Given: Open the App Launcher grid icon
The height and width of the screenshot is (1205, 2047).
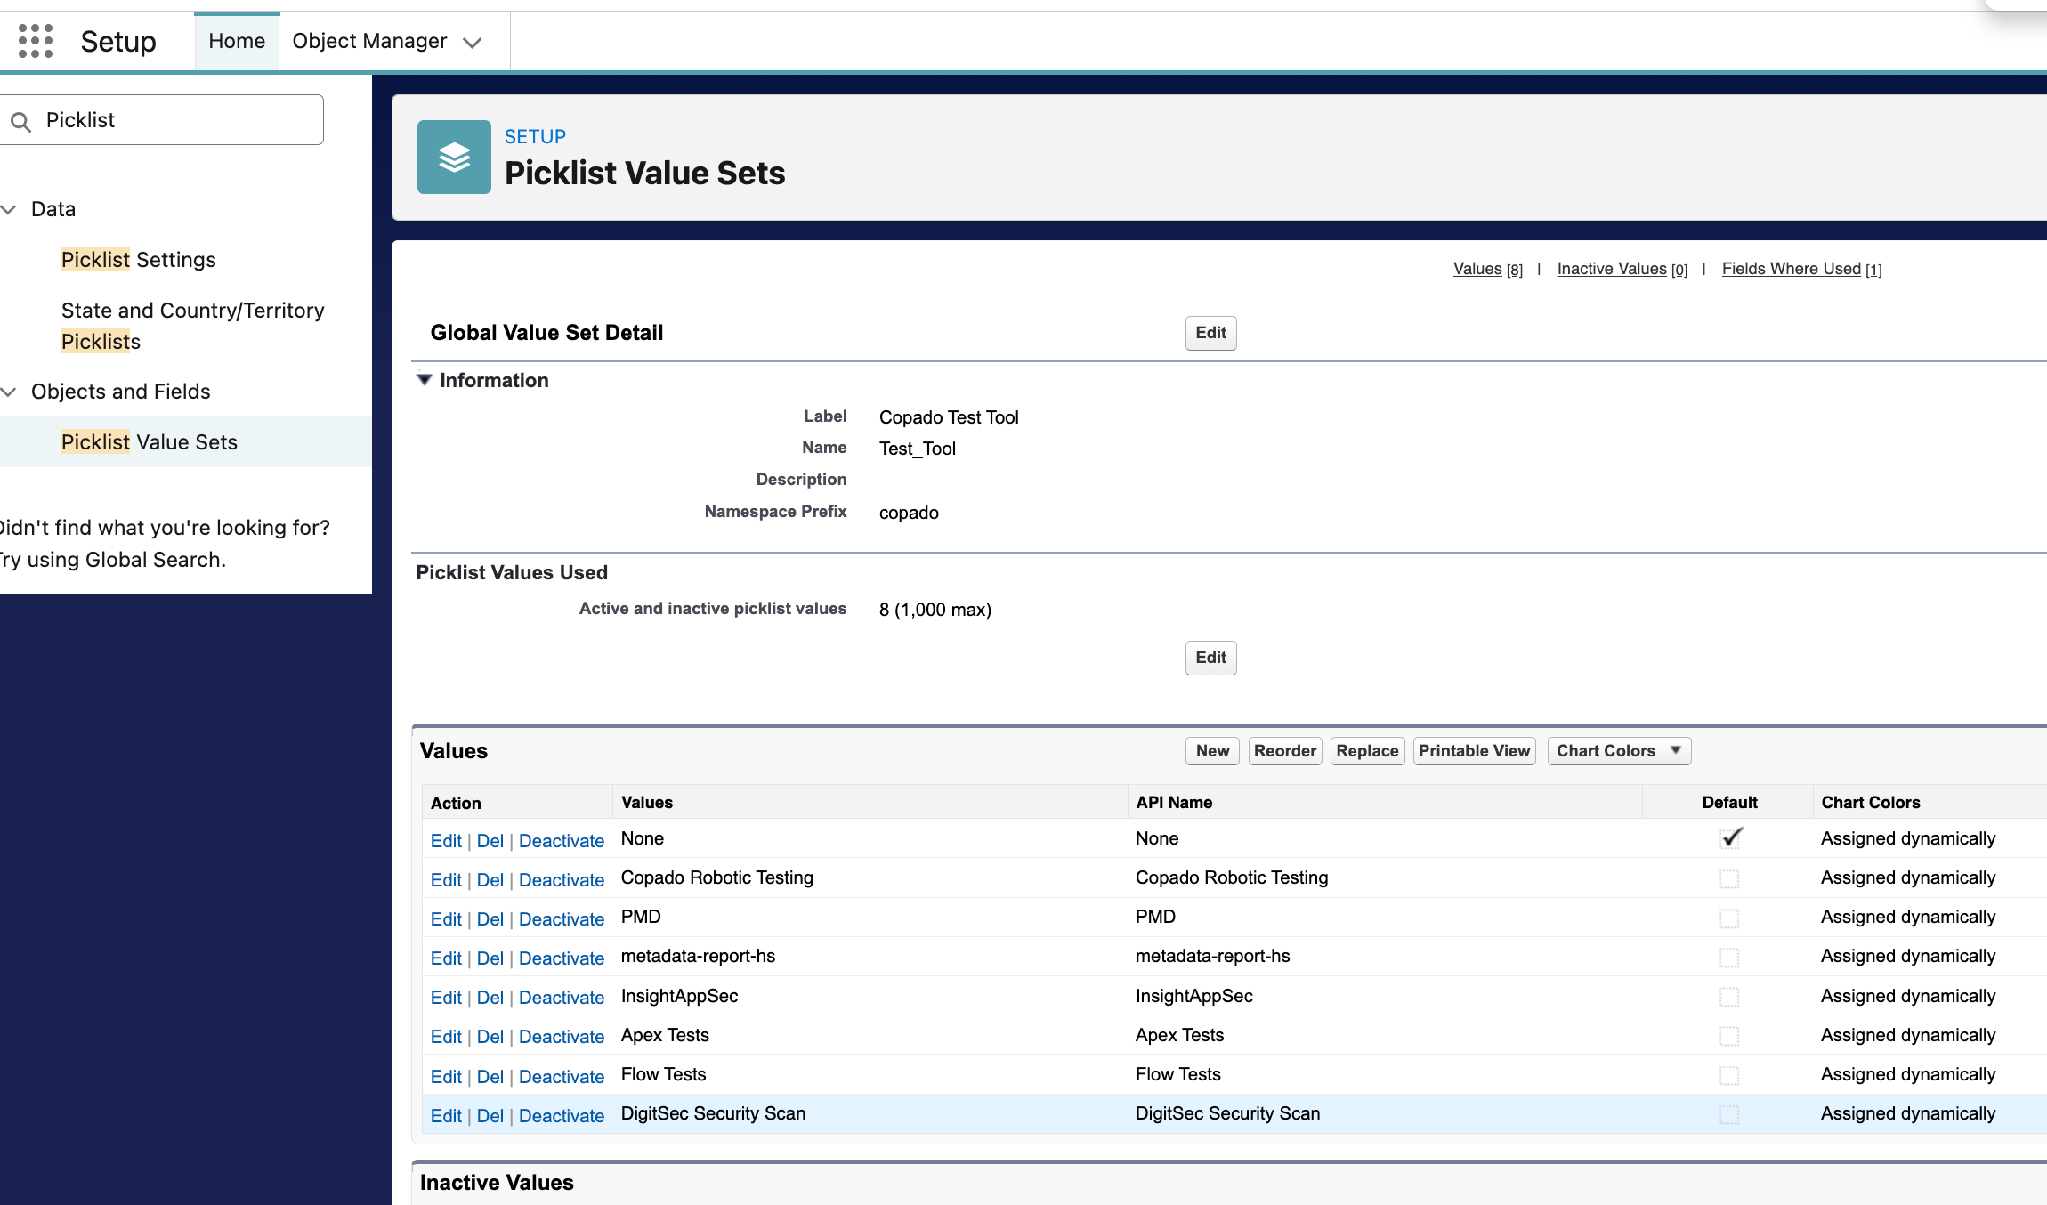Looking at the screenshot, I should (x=36, y=41).
